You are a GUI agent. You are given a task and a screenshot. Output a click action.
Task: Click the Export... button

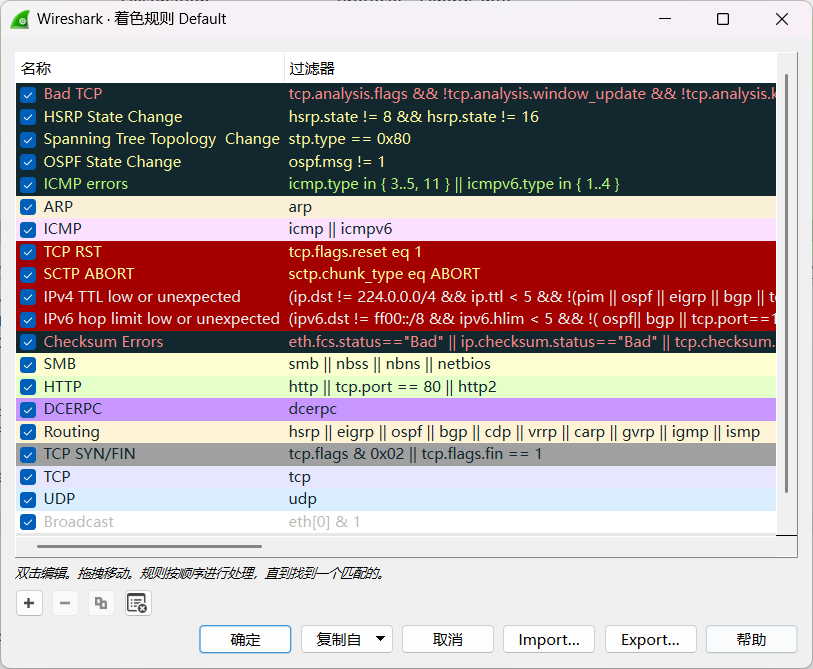650,639
